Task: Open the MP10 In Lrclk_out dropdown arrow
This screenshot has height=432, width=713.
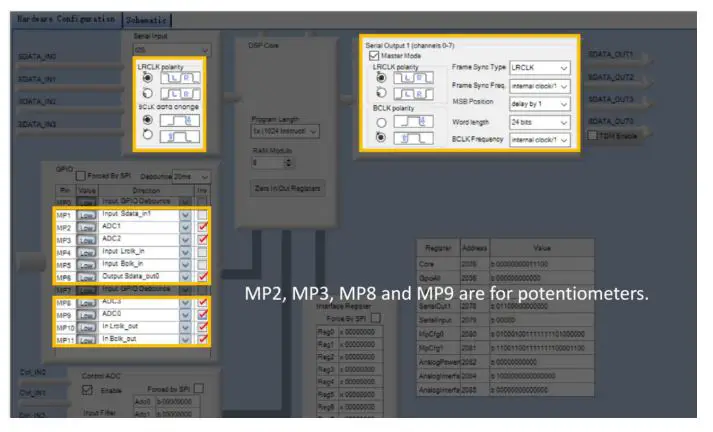Action: point(185,327)
